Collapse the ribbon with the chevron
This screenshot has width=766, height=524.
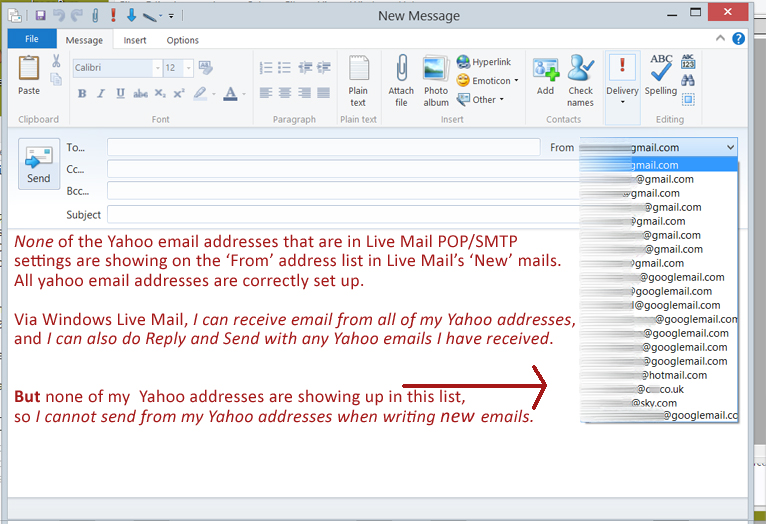[720, 38]
